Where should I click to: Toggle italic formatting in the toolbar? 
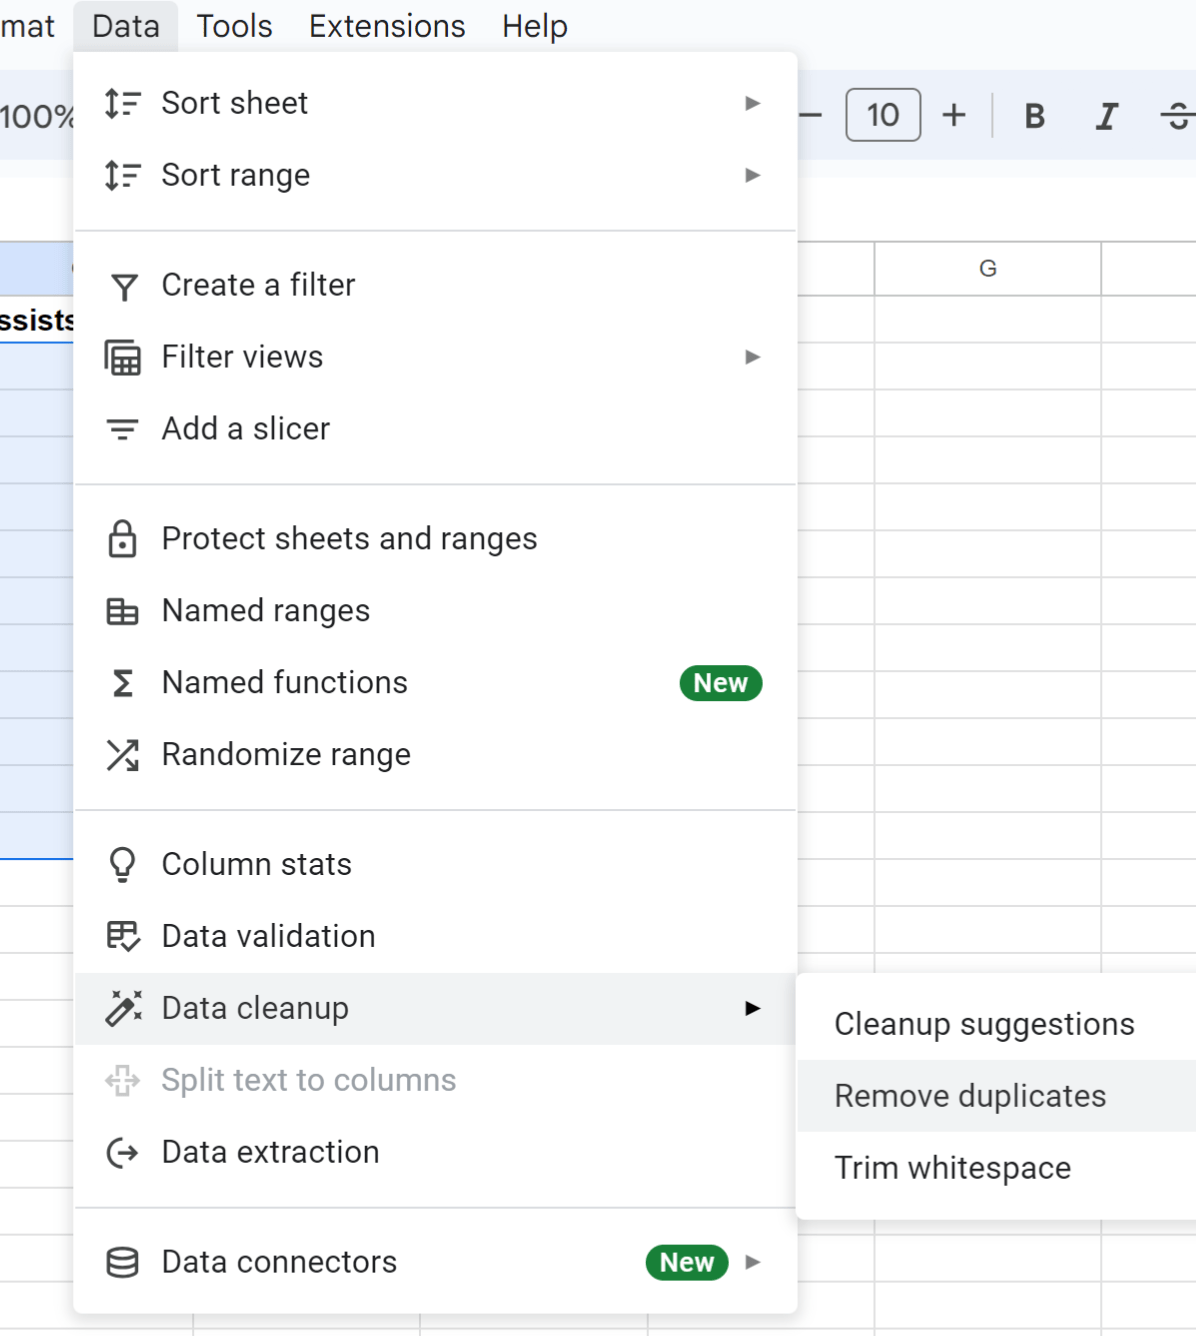click(x=1106, y=116)
